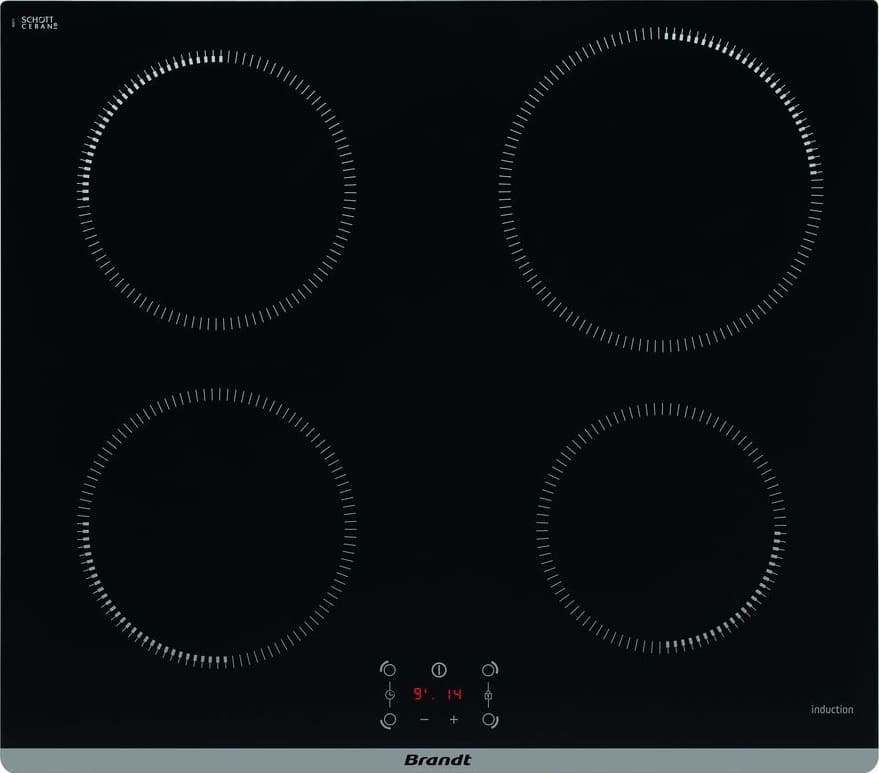Tap the small bottom-right cooking zone ring
This screenshot has height=773, width=879.
click(x=661, y=528)
